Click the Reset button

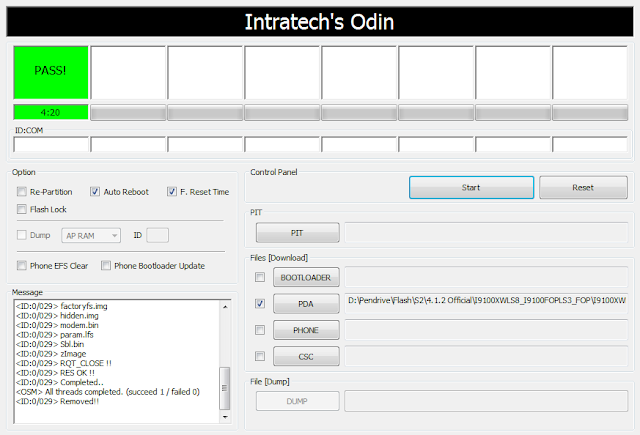coord(583,188)
